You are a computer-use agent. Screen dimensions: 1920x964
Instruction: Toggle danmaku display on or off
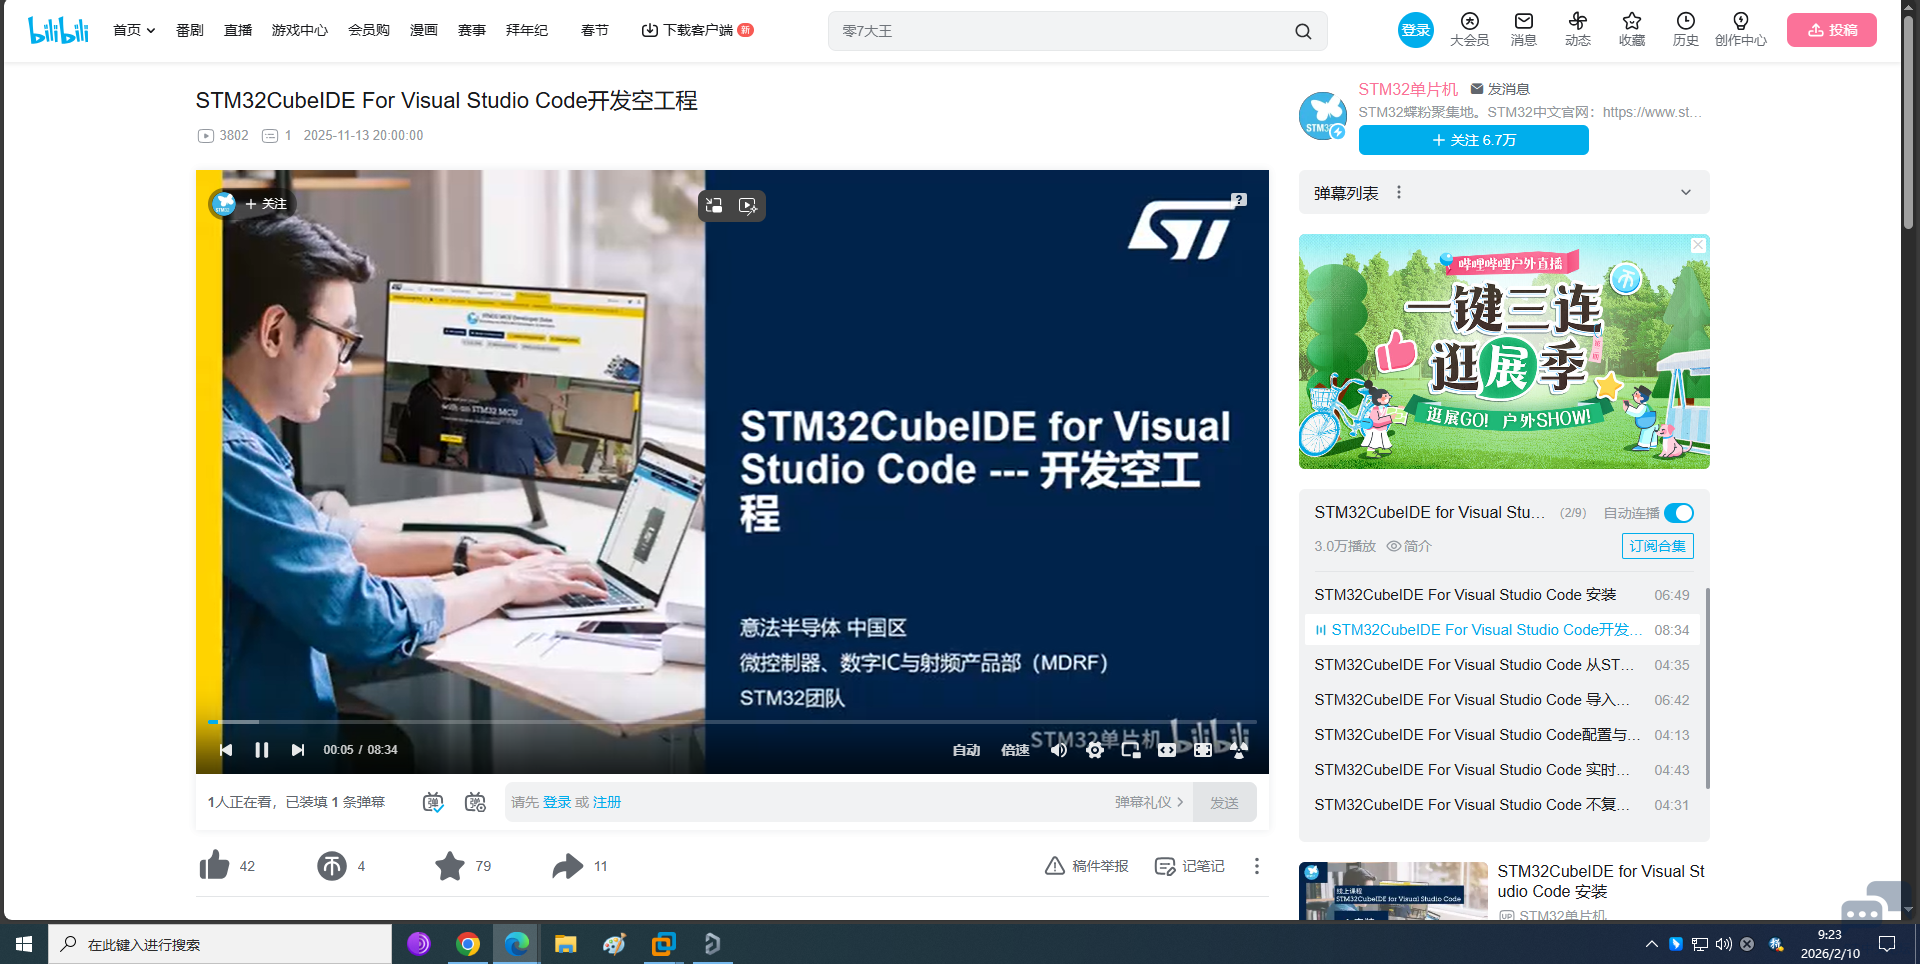pyautogui.click(x=433, y=802)
